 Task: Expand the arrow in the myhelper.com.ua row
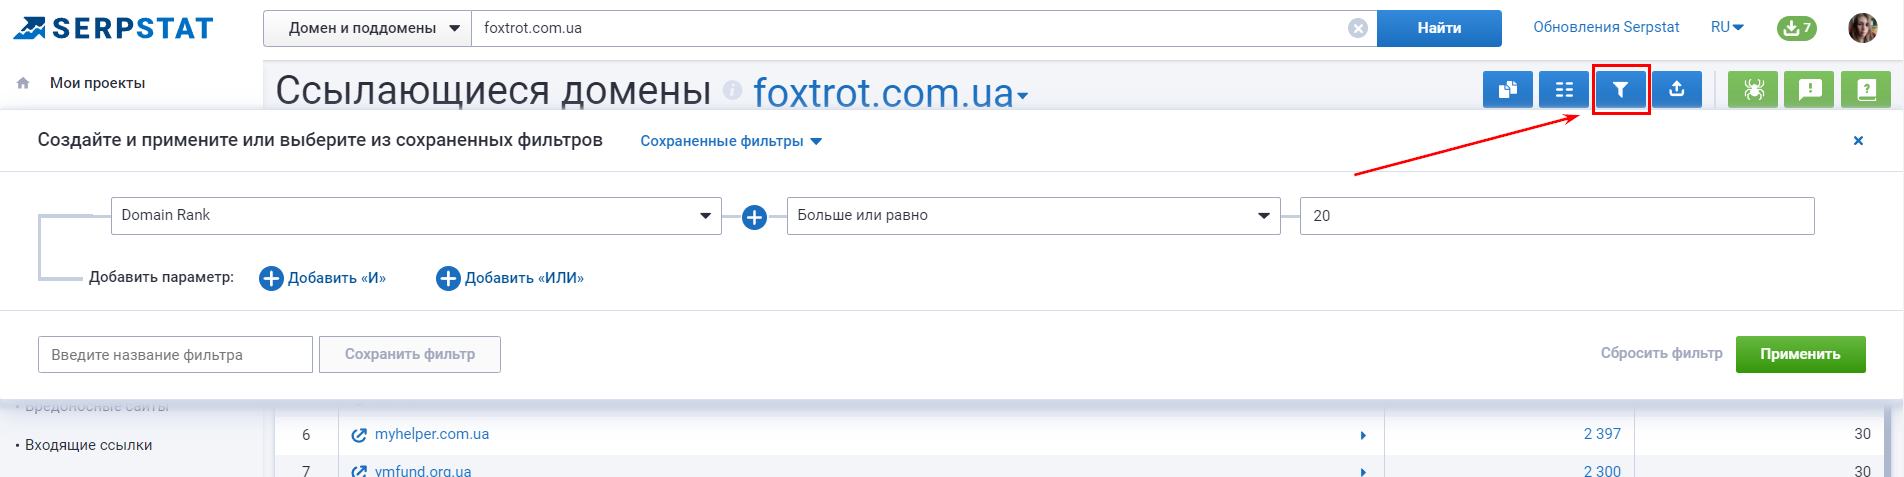click(1363, 435)
